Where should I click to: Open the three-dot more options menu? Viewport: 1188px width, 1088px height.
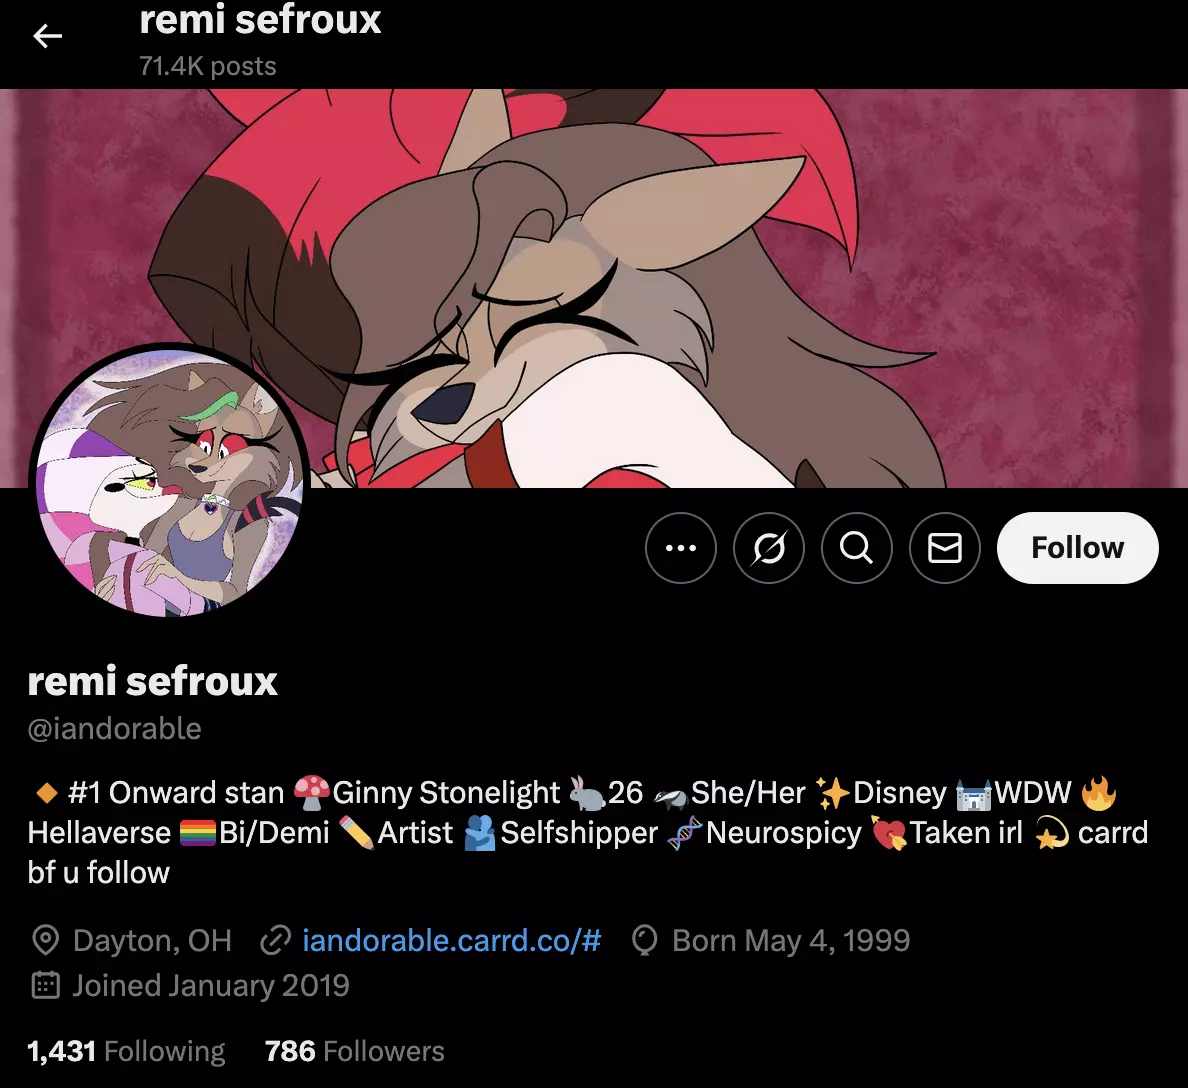coord(680,548)
